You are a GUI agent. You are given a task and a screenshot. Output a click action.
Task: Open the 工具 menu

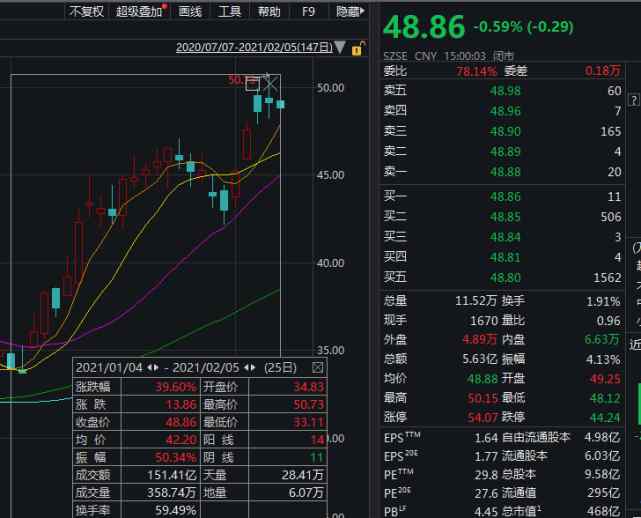coord(229,11)
